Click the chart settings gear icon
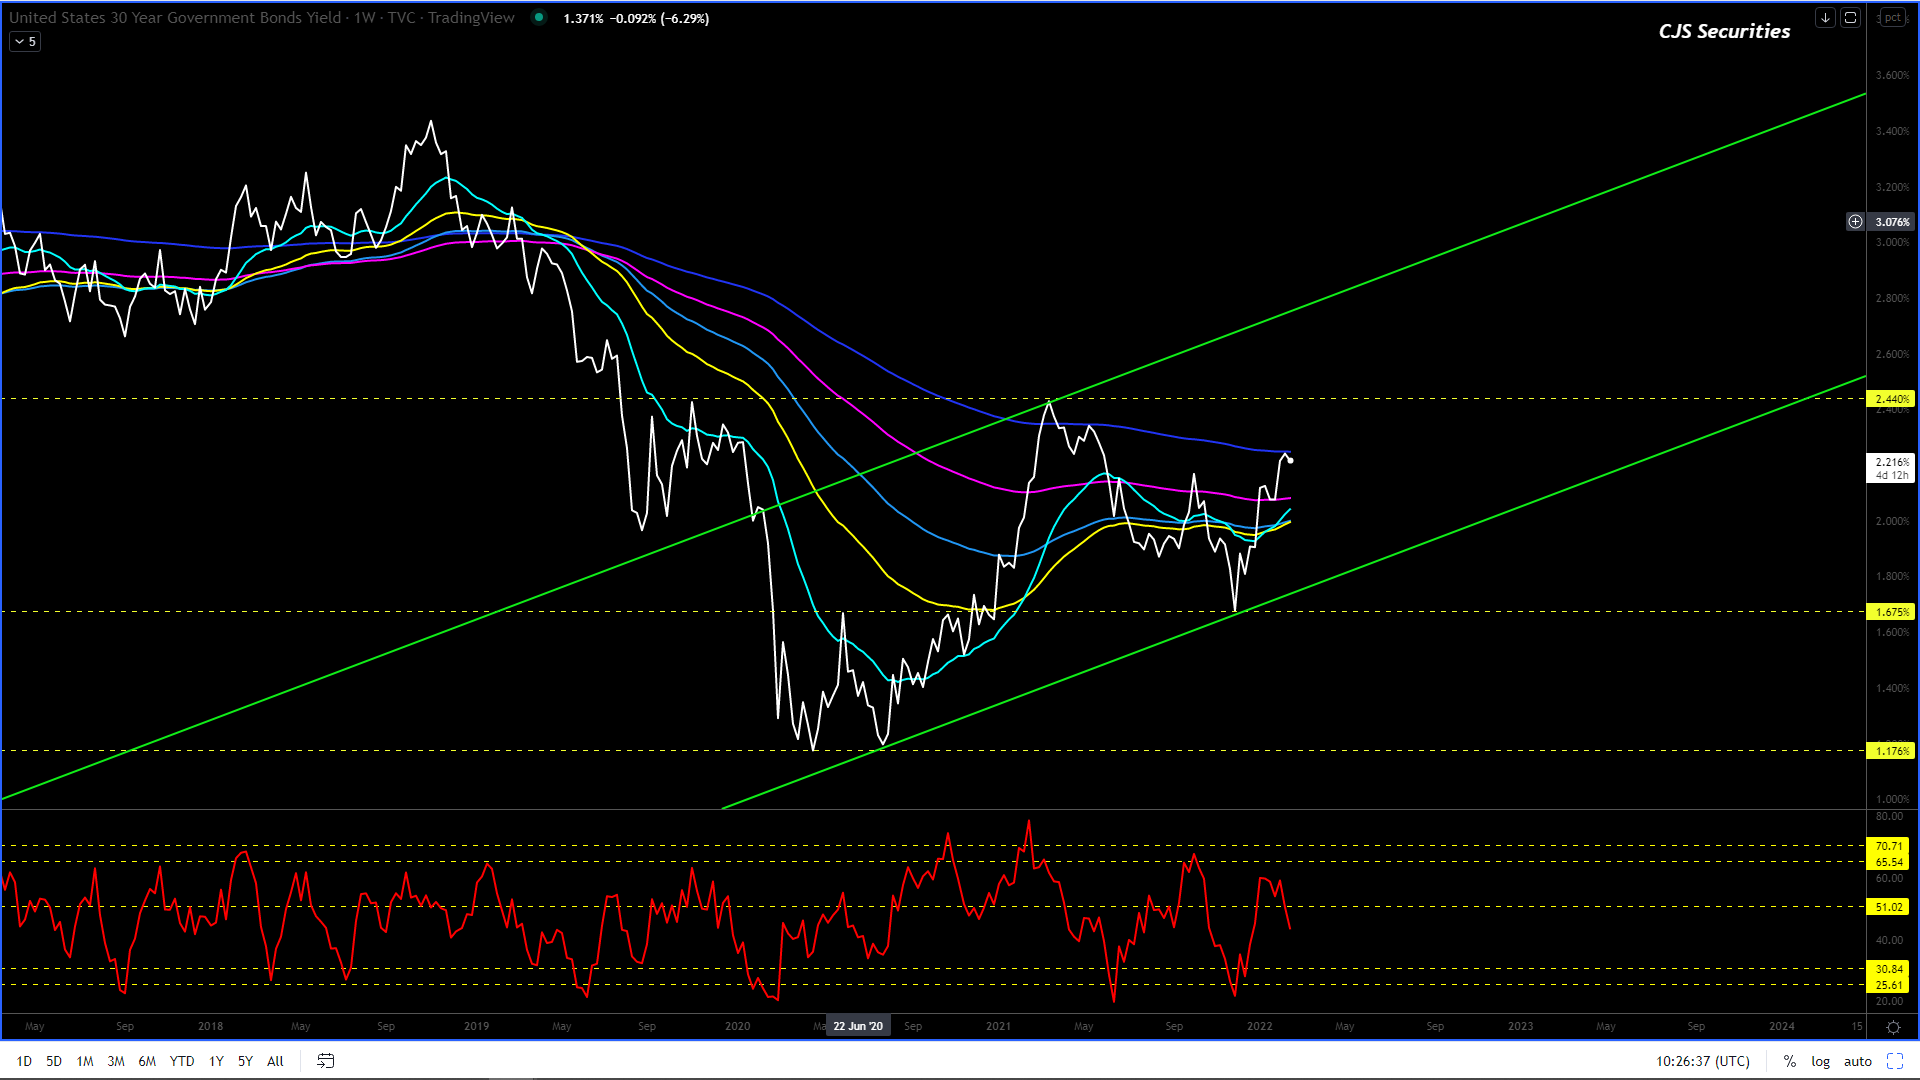1920x1080 pixels. pyautogui.click(x=1893, y=1027)
